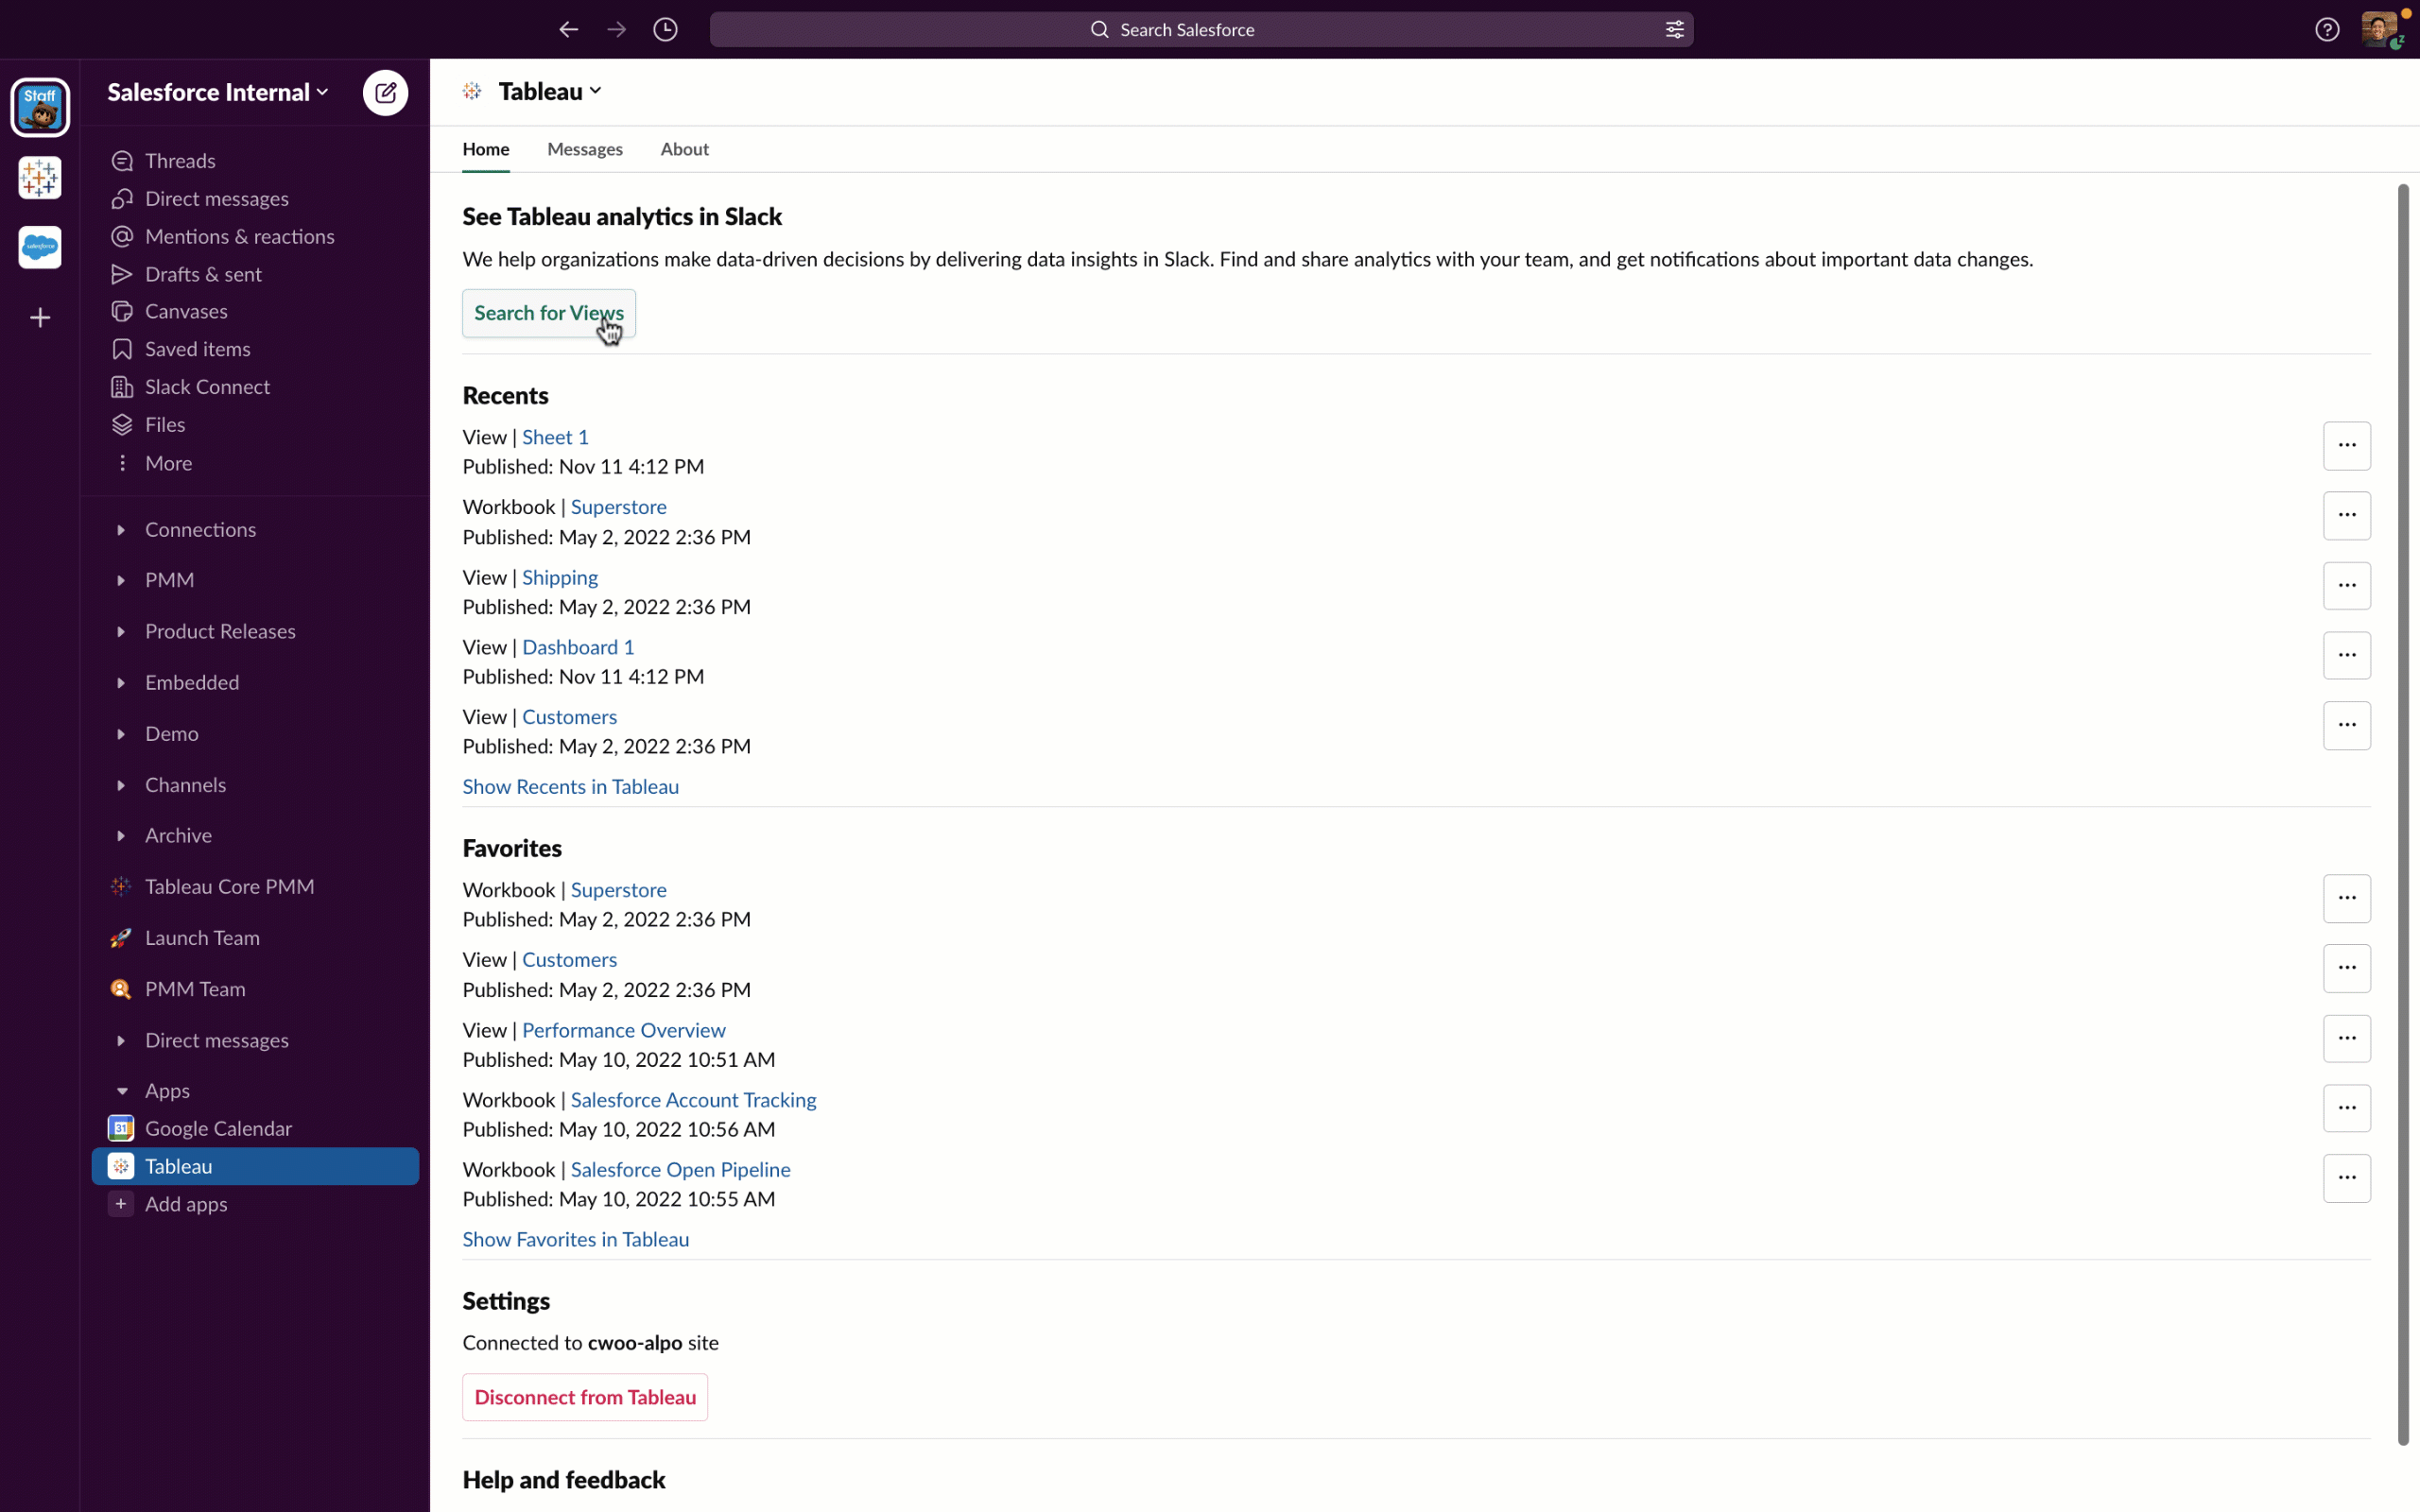
Task: Switch to the Messages tab
Action: click(583, 148)
